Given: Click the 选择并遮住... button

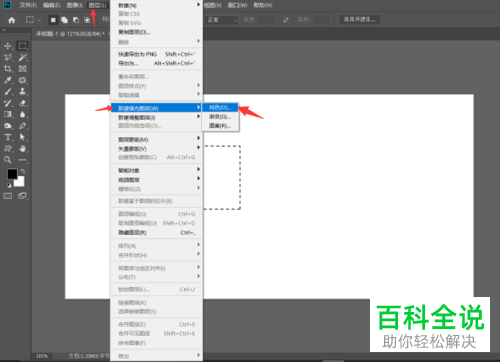Looking at the screenshot, I should (x=360, y=20).
